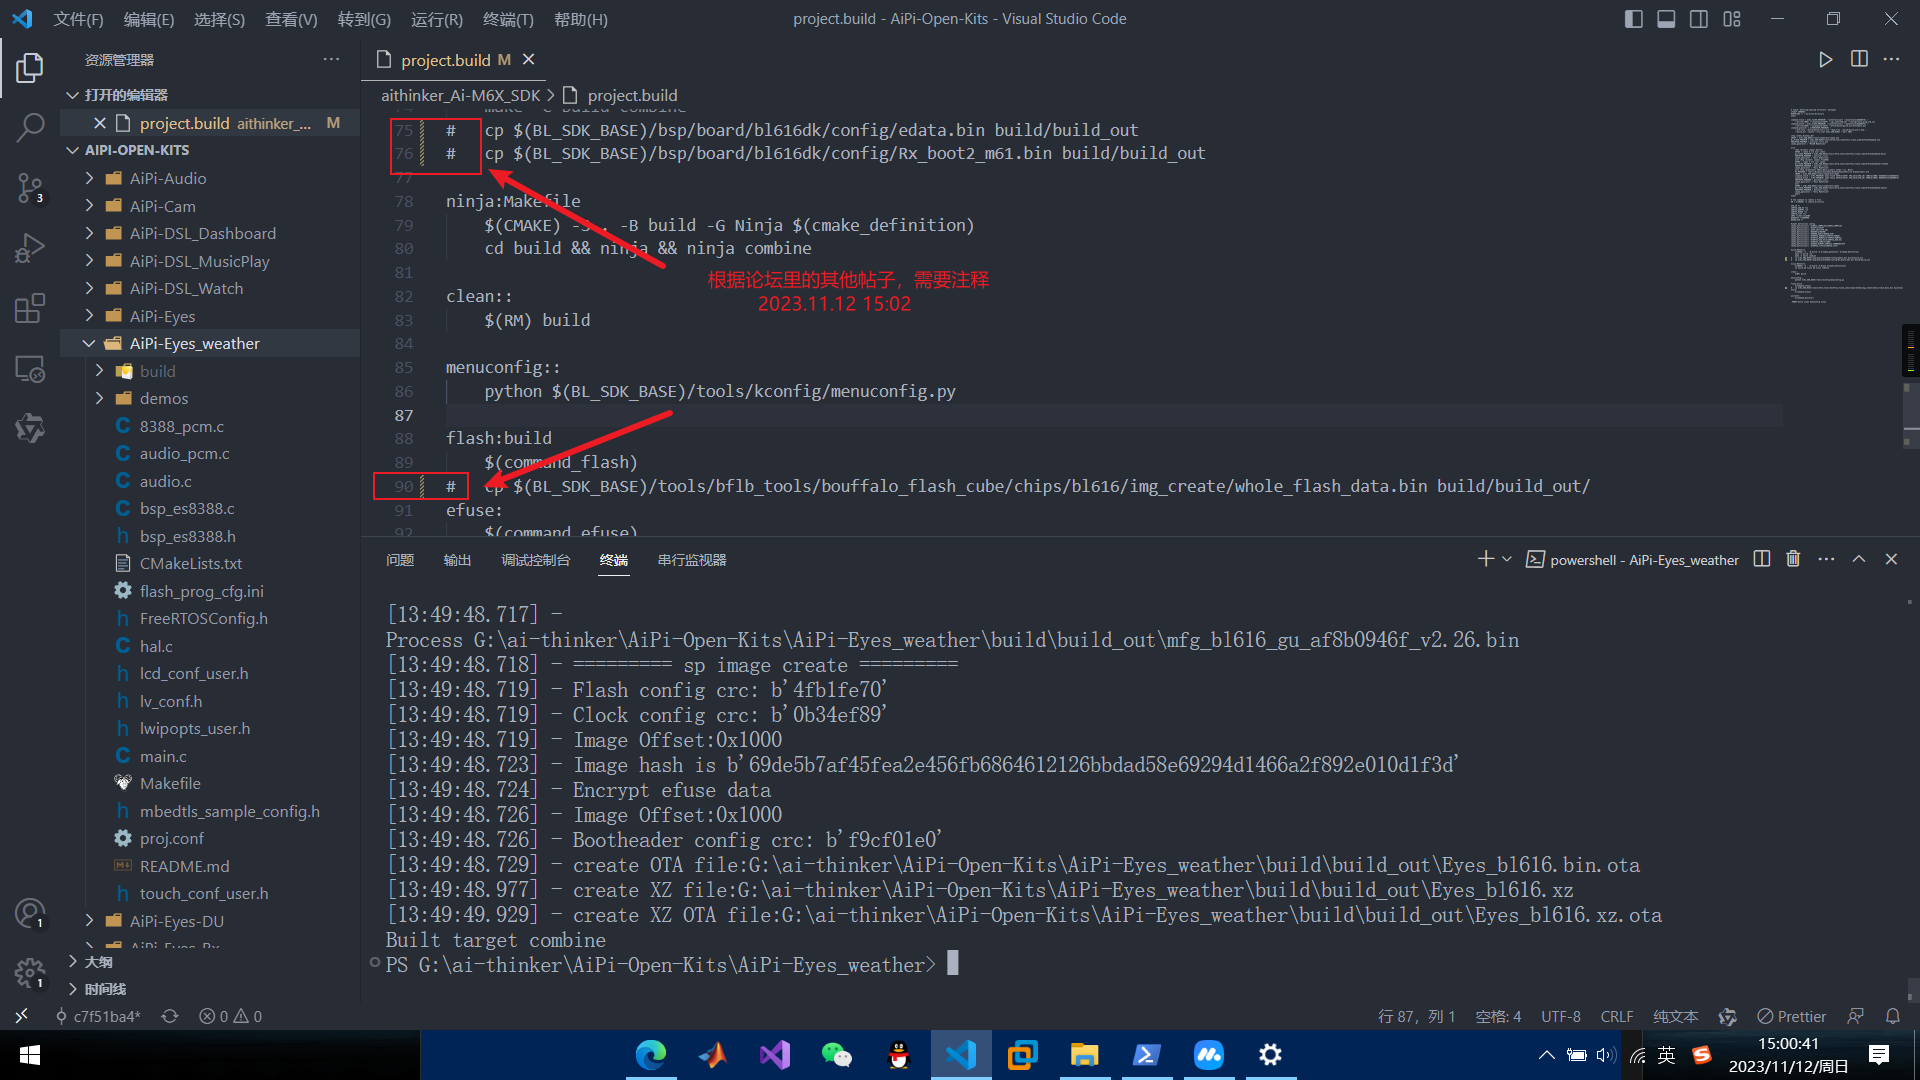Open CMakeLists.txt in the file tree
Screen dimensions: 1920x1080
click(x=191, y=563)
